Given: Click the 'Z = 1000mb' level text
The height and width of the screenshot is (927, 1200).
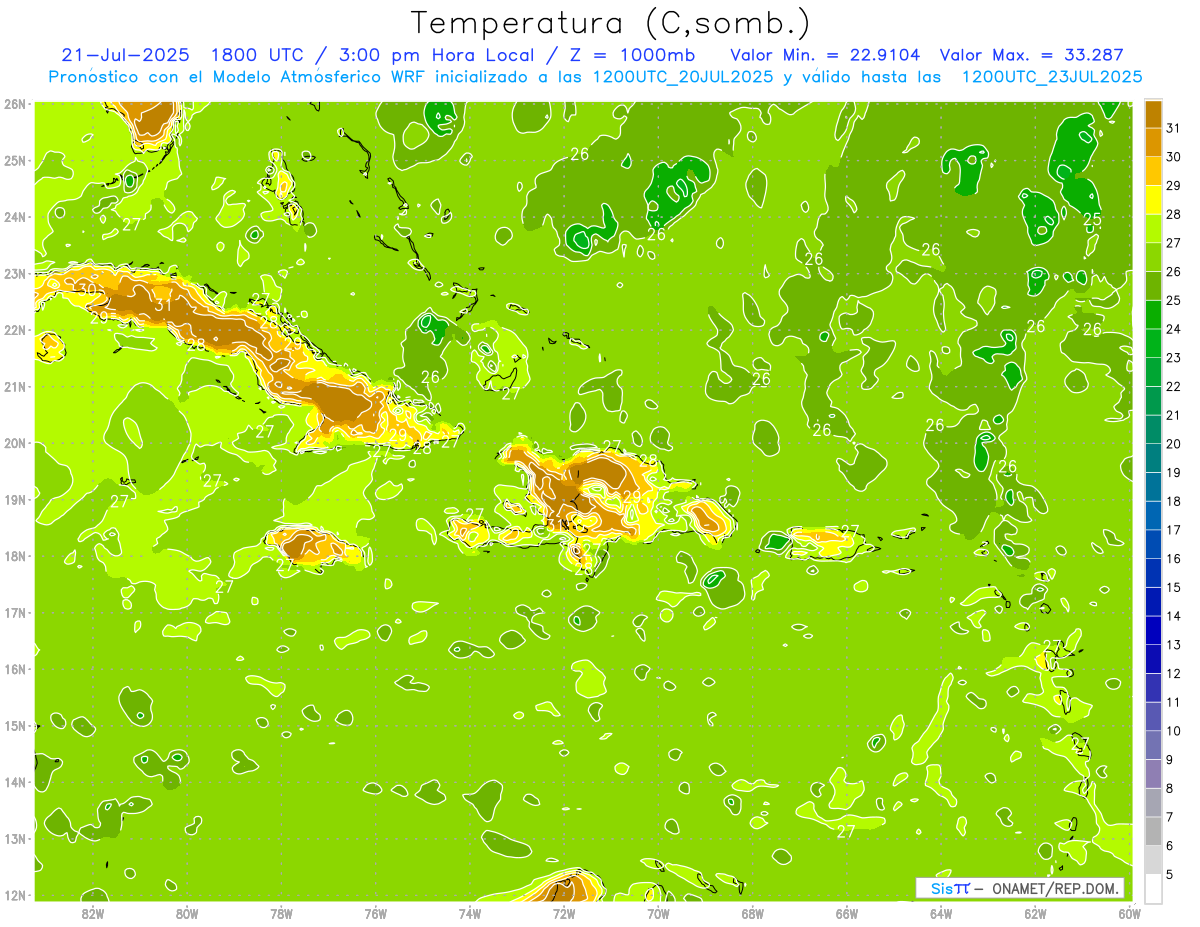Looking at the screenshot, I should (630, 55).
